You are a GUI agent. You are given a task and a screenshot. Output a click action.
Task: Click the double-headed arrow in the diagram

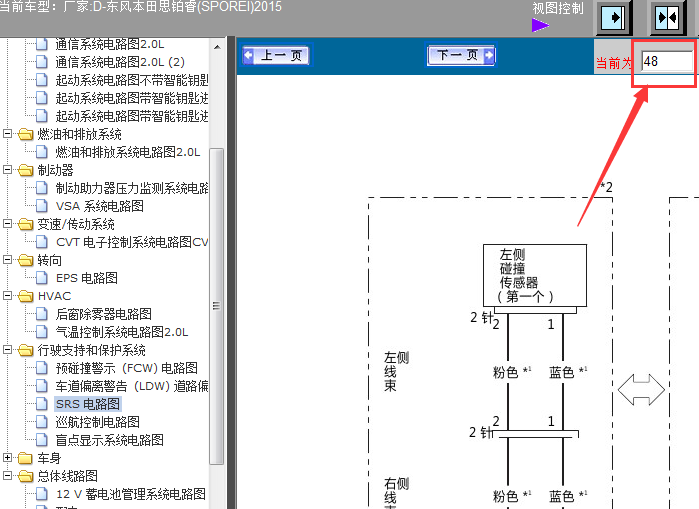(x=641, y=390)
